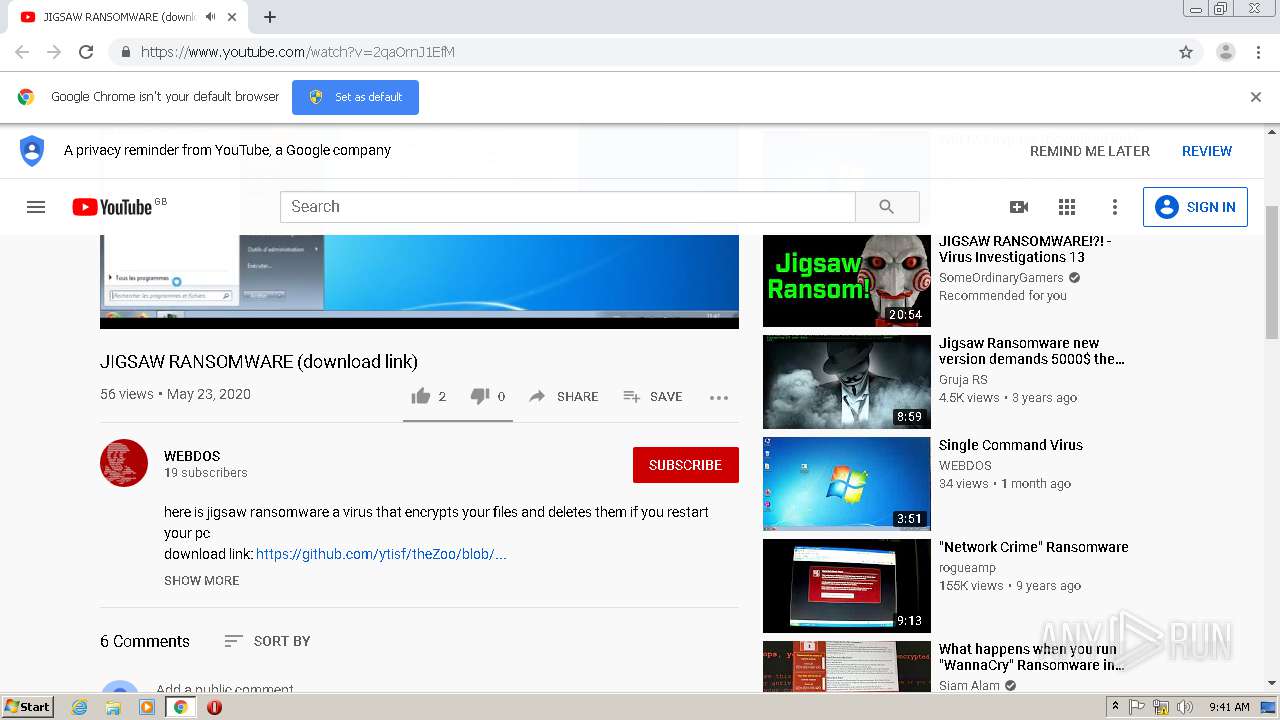Open 'JIGSAW RANSOMWARE!?! - Virus Investigations 13' title
The width and height of the screenshot is (1280, 720).
coord(1025,249)
